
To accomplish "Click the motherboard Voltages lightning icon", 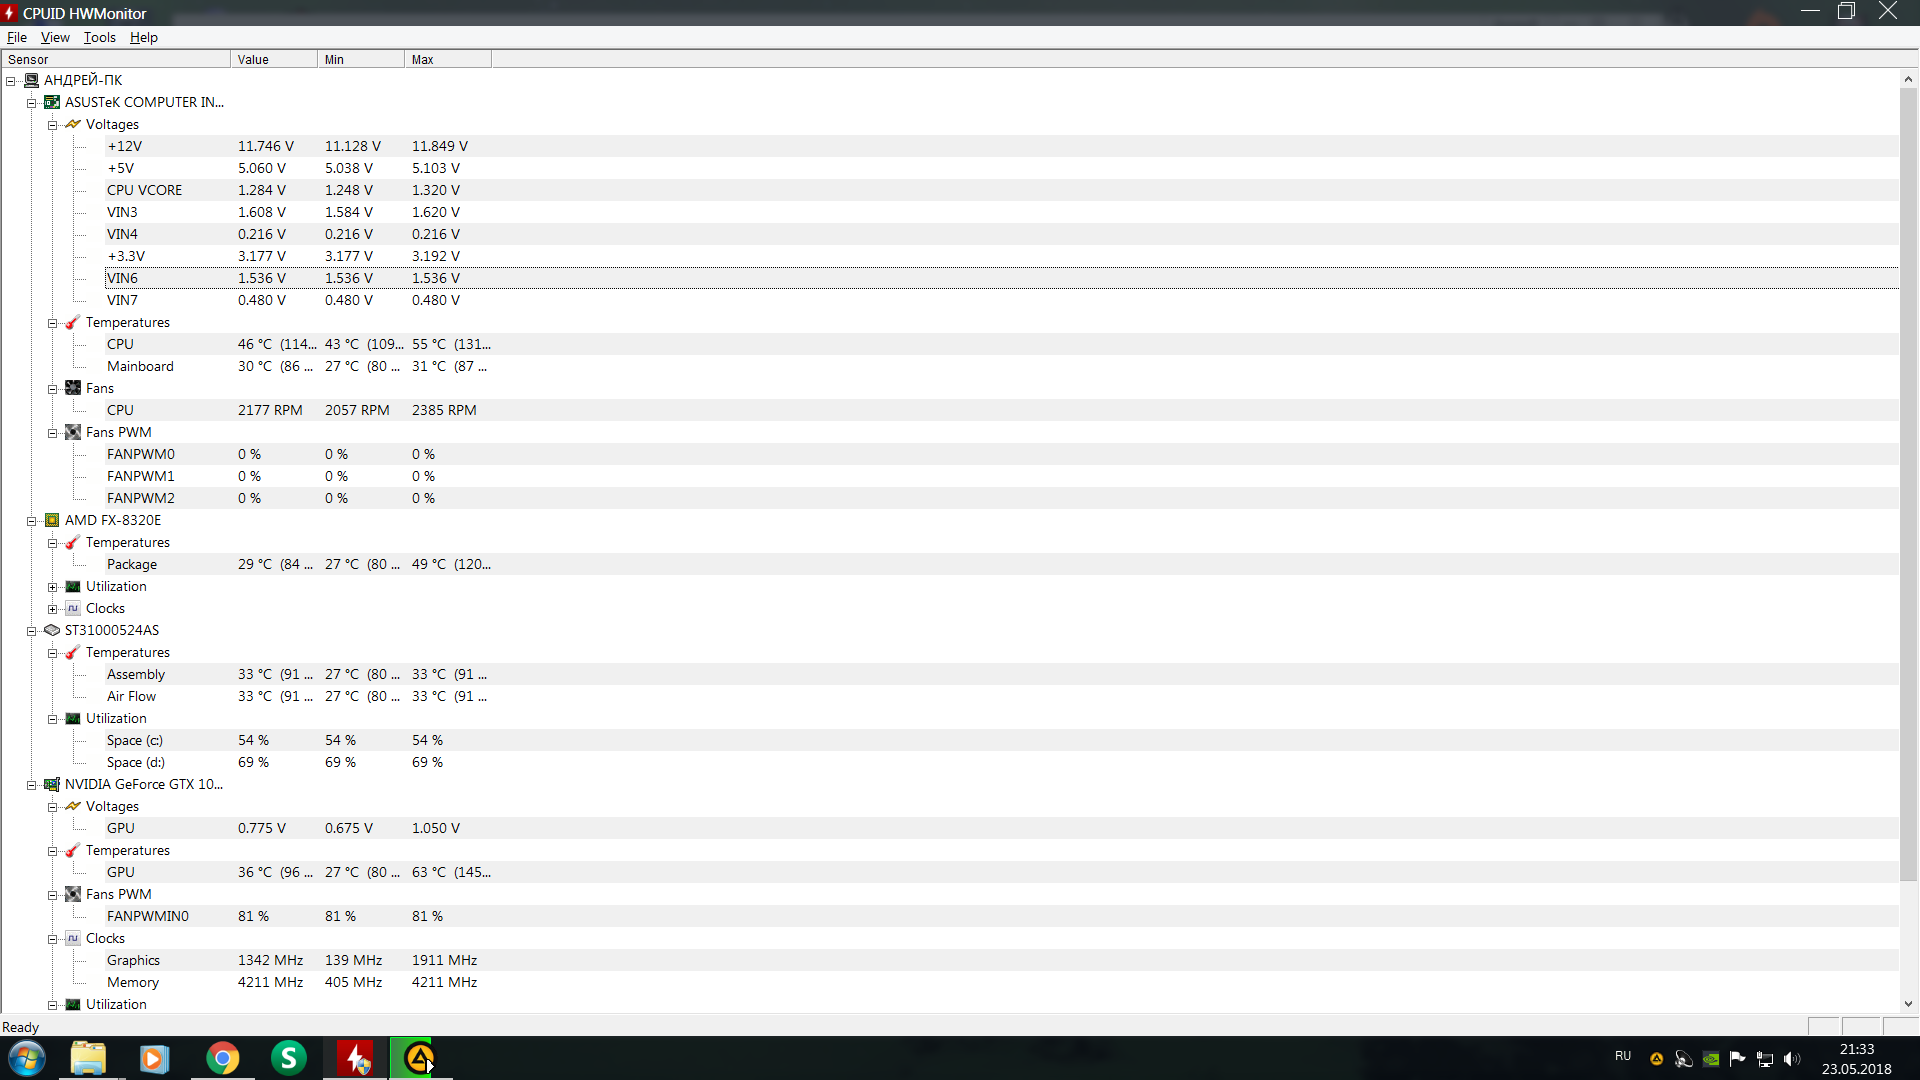I will 73,124.
